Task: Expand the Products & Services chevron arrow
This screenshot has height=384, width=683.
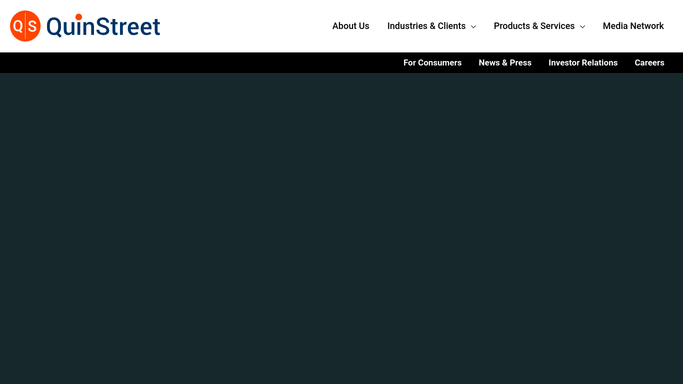Action: 582,27
